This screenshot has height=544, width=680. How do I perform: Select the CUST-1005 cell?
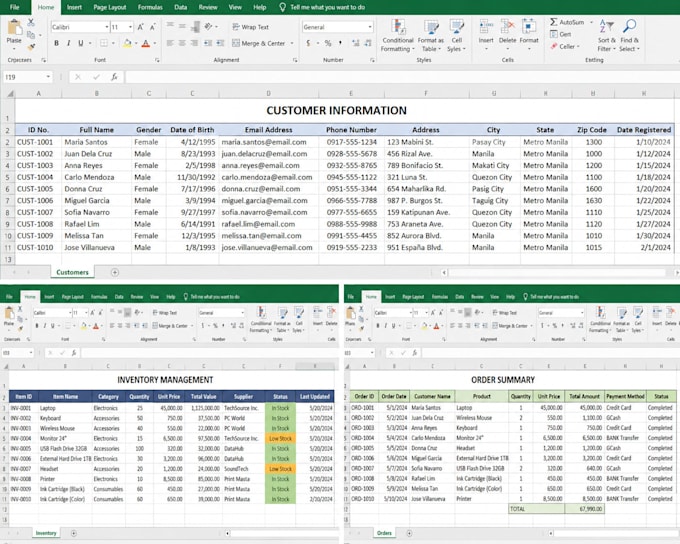pyautogui.click(x=38, y=189)
